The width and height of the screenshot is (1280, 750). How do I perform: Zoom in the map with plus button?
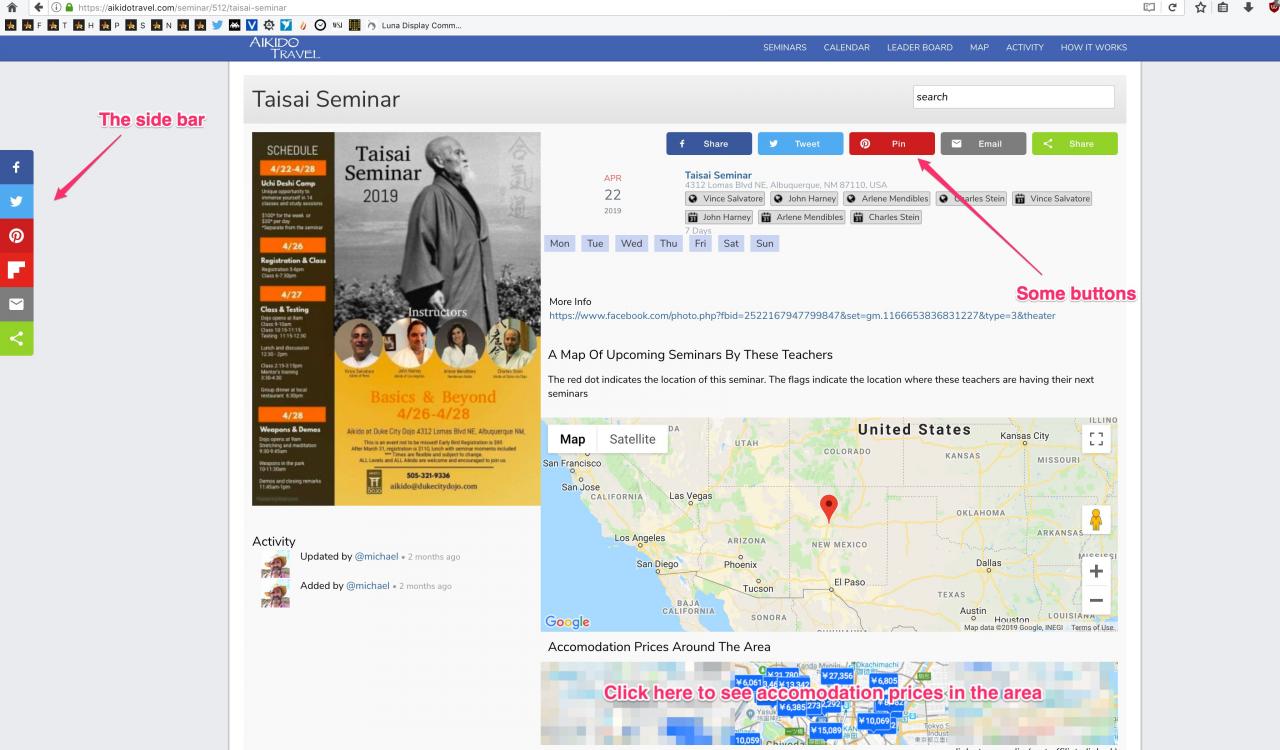(1096, 571)
